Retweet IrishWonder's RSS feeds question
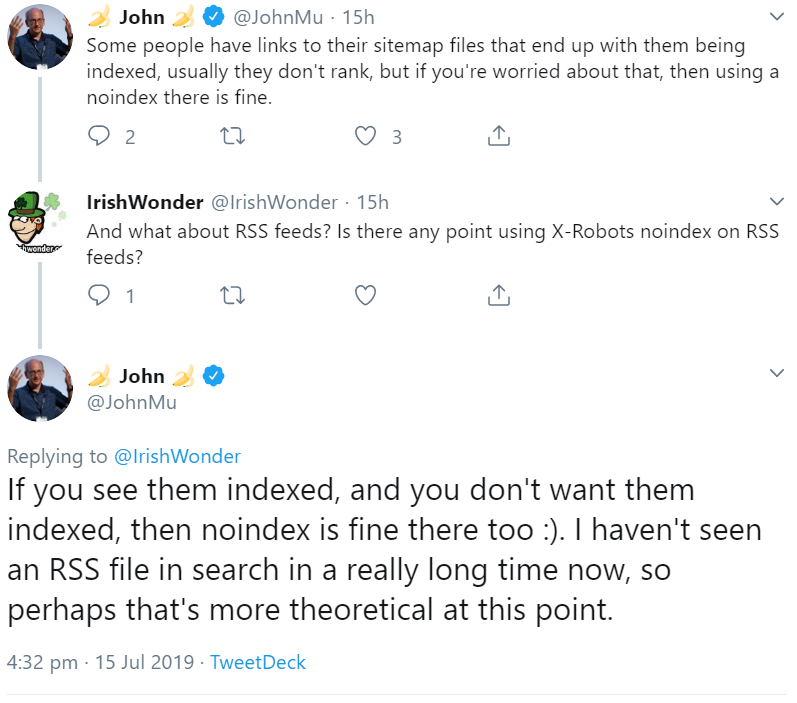The image size is (797, 703). click(232, 295)
